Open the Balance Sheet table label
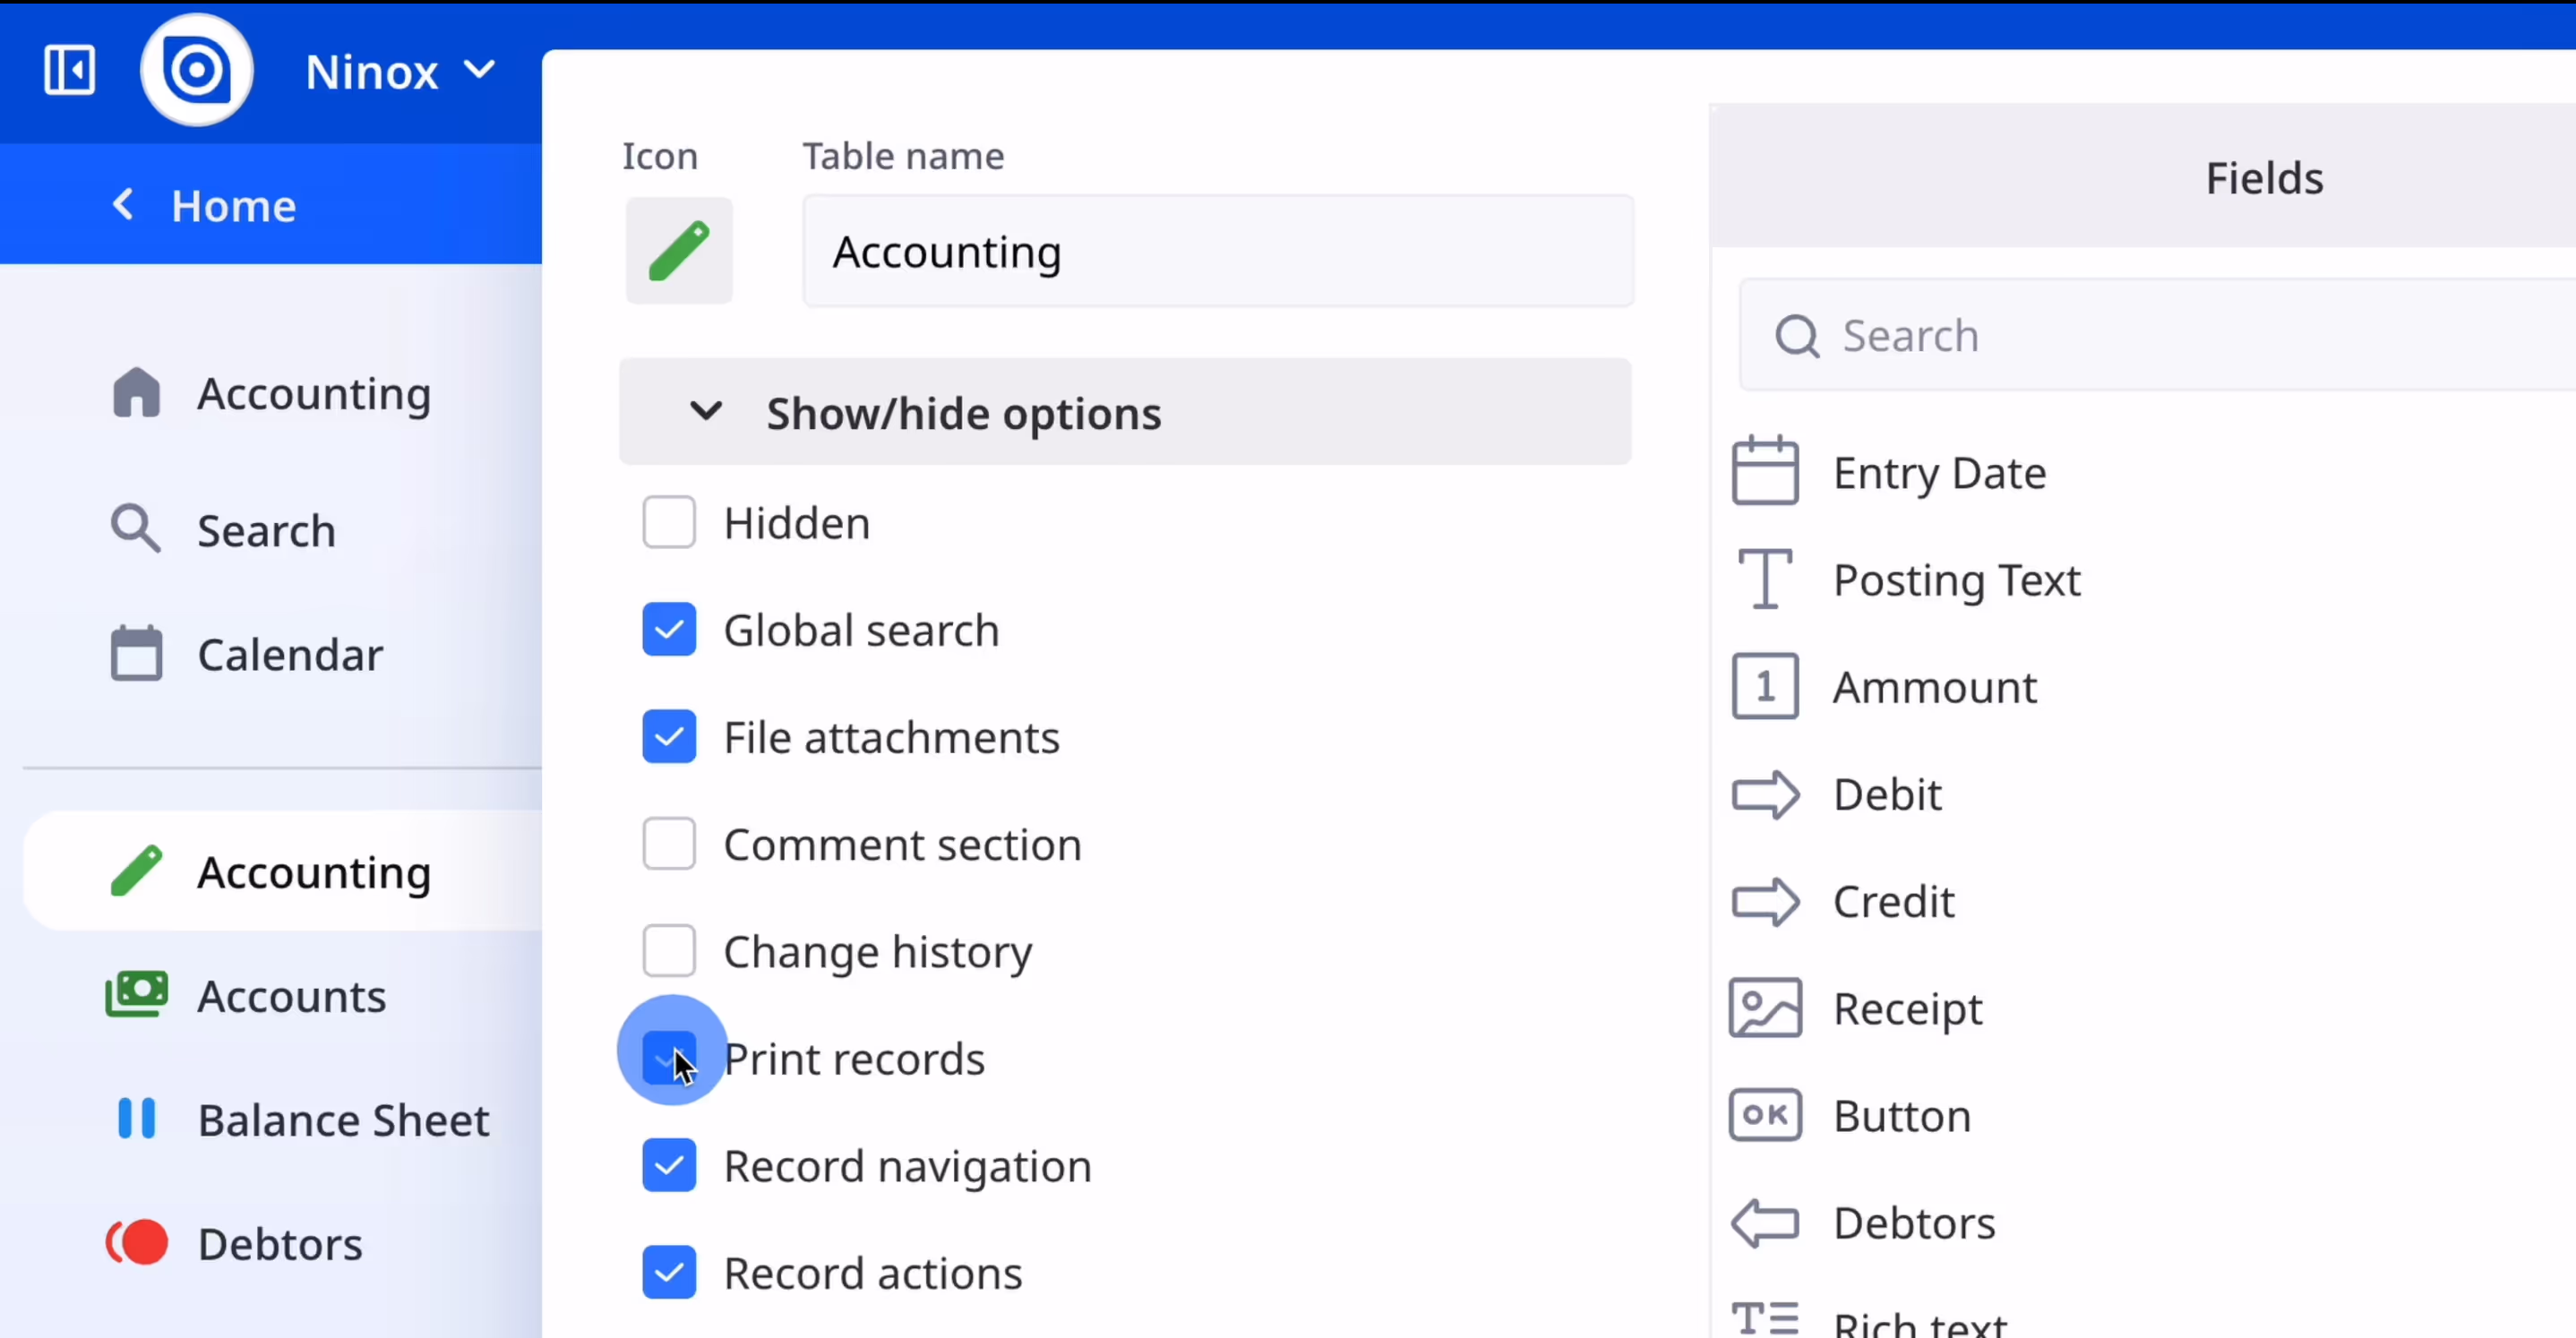Image resolution: width=2576 pixels, height=1338 pixels. point(343,1120)
